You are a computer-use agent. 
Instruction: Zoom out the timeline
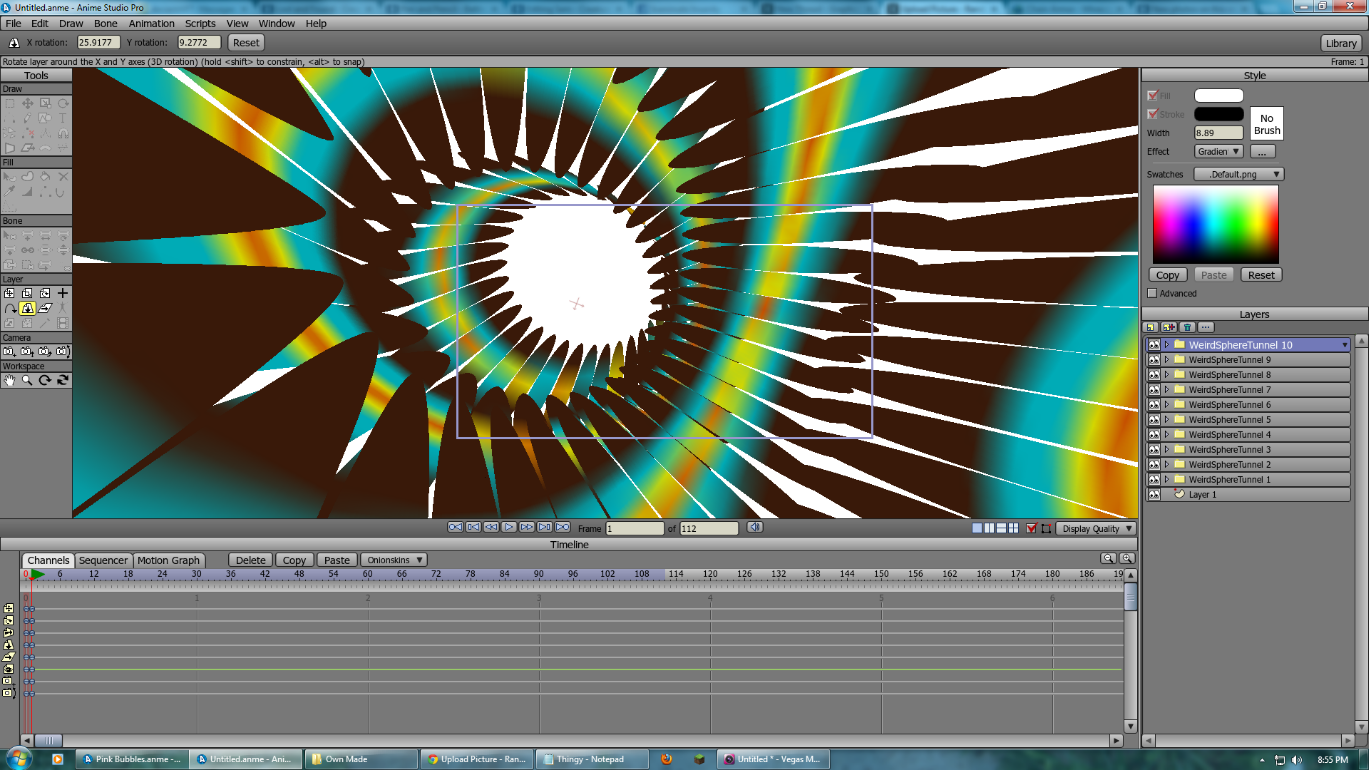coord(1108,559)
